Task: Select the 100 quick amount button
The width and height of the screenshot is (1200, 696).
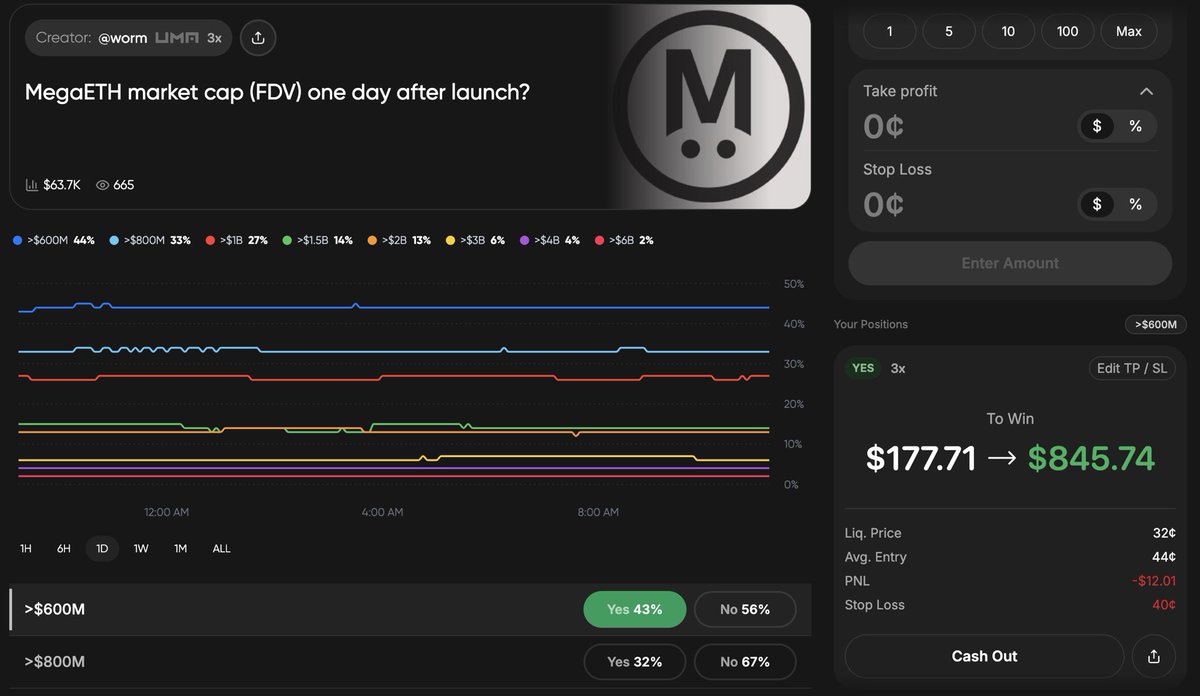Action: (1068, 31)
